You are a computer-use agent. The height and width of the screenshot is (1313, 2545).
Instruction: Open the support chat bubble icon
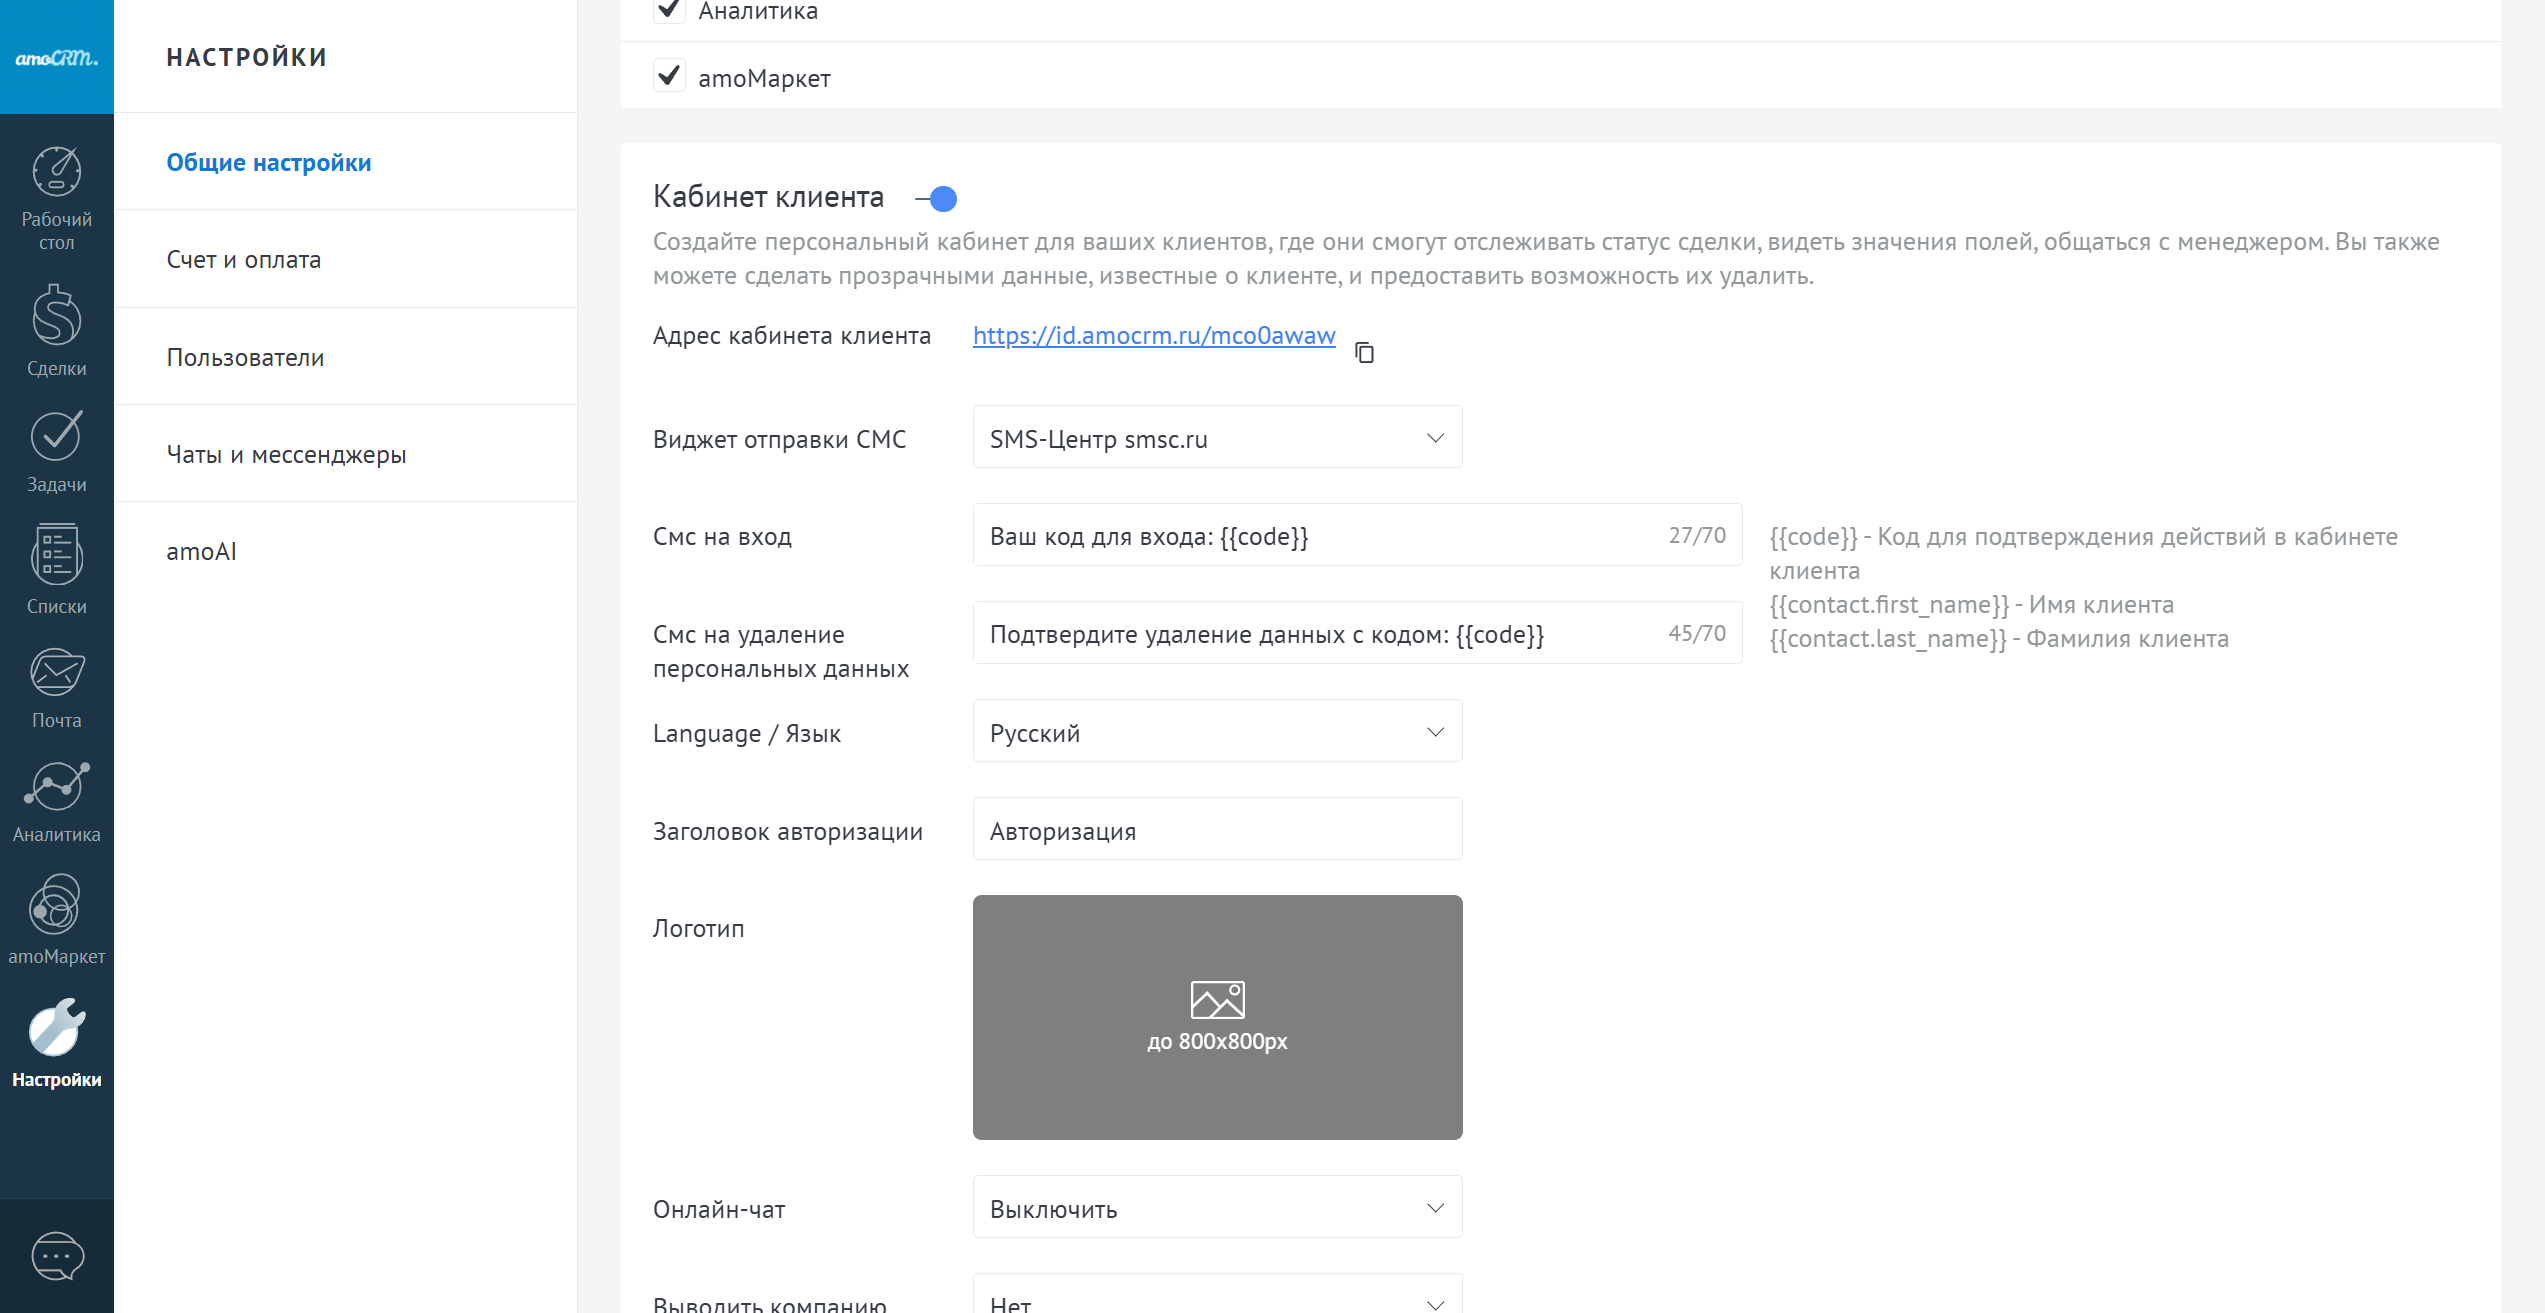(57, 1255)
